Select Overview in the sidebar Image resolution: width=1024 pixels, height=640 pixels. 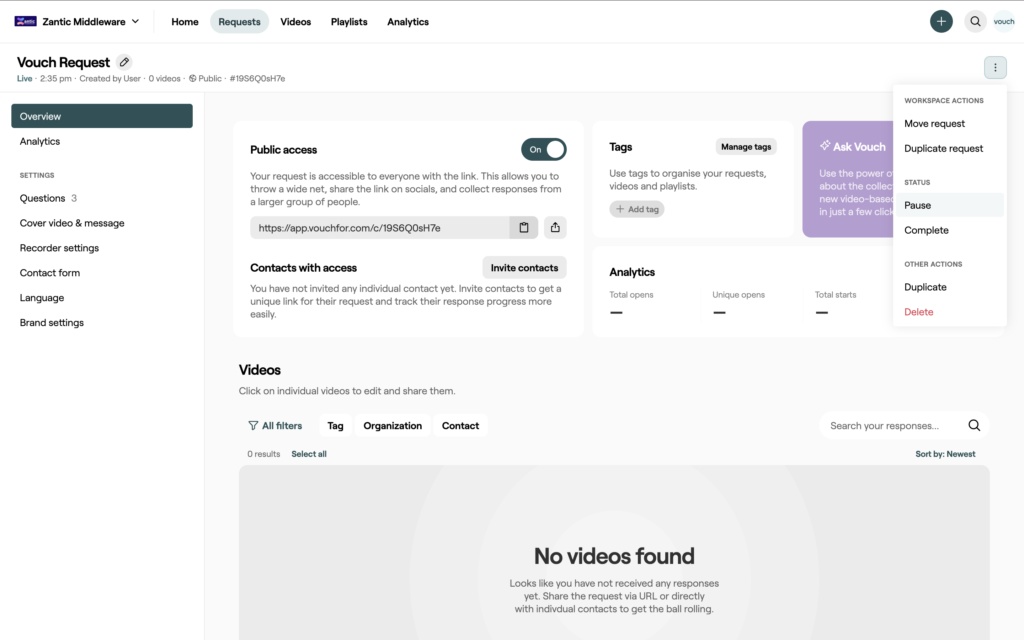coord(102,116)
